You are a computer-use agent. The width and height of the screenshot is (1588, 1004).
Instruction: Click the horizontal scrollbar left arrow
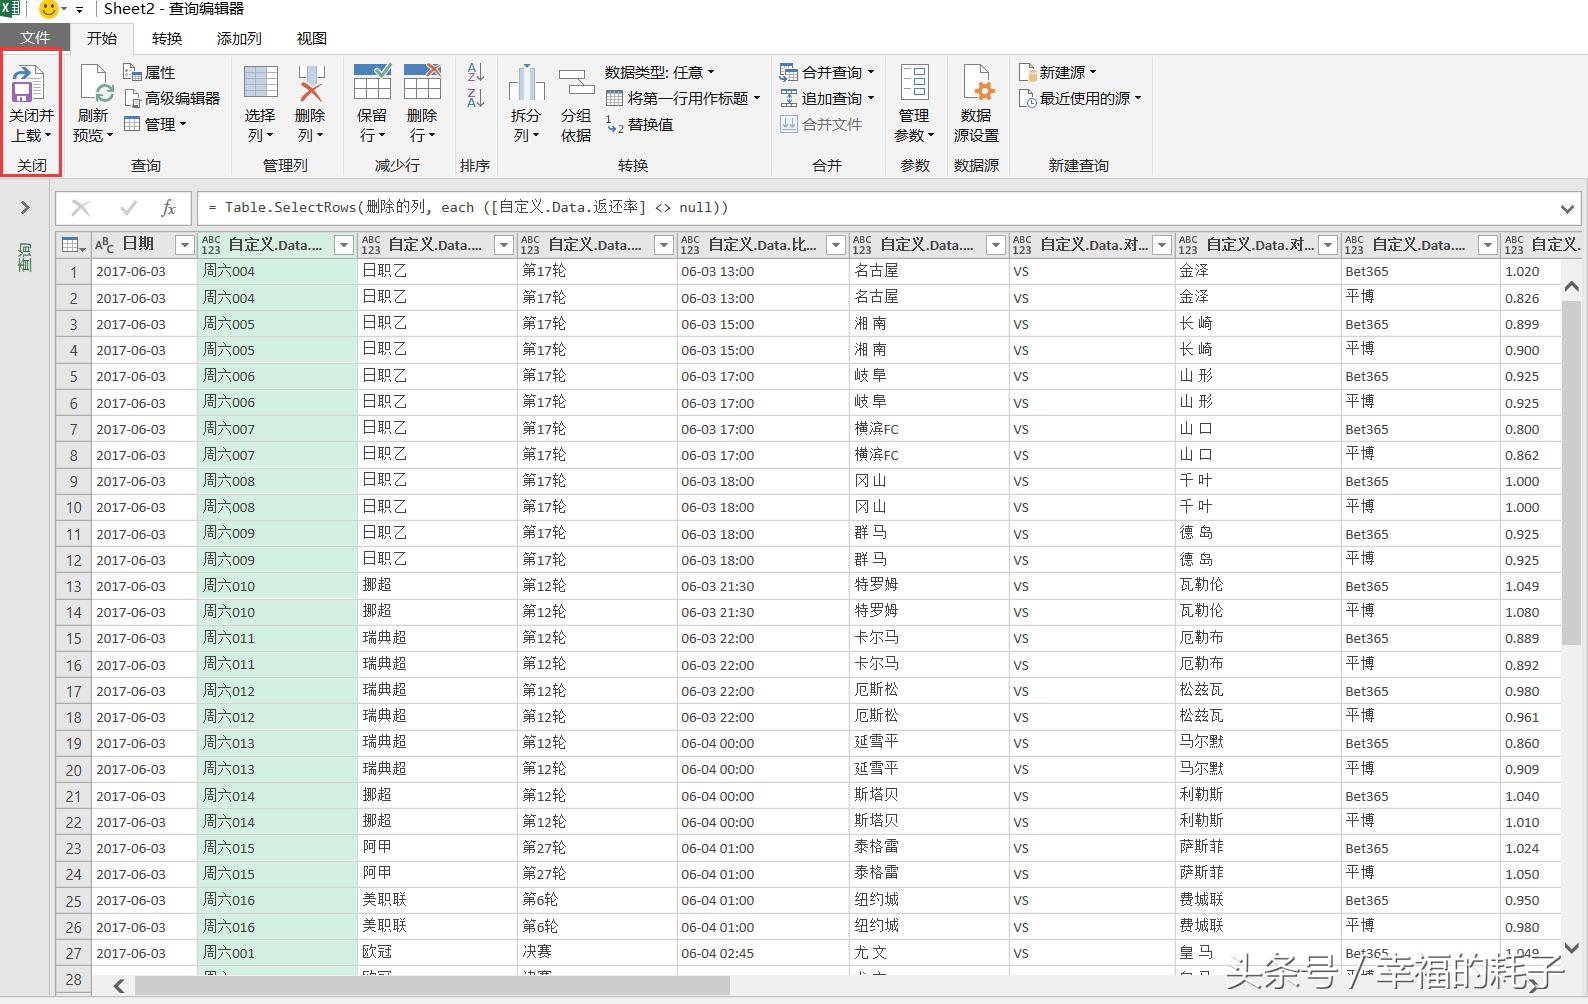pos(119,986)
